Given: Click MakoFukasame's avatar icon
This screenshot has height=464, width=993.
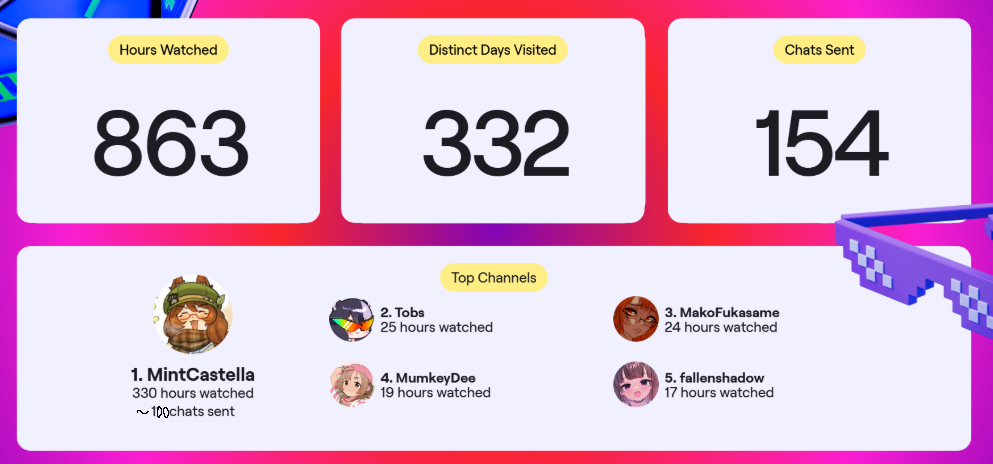Looking at the screenshot, I should click(636, 319).
